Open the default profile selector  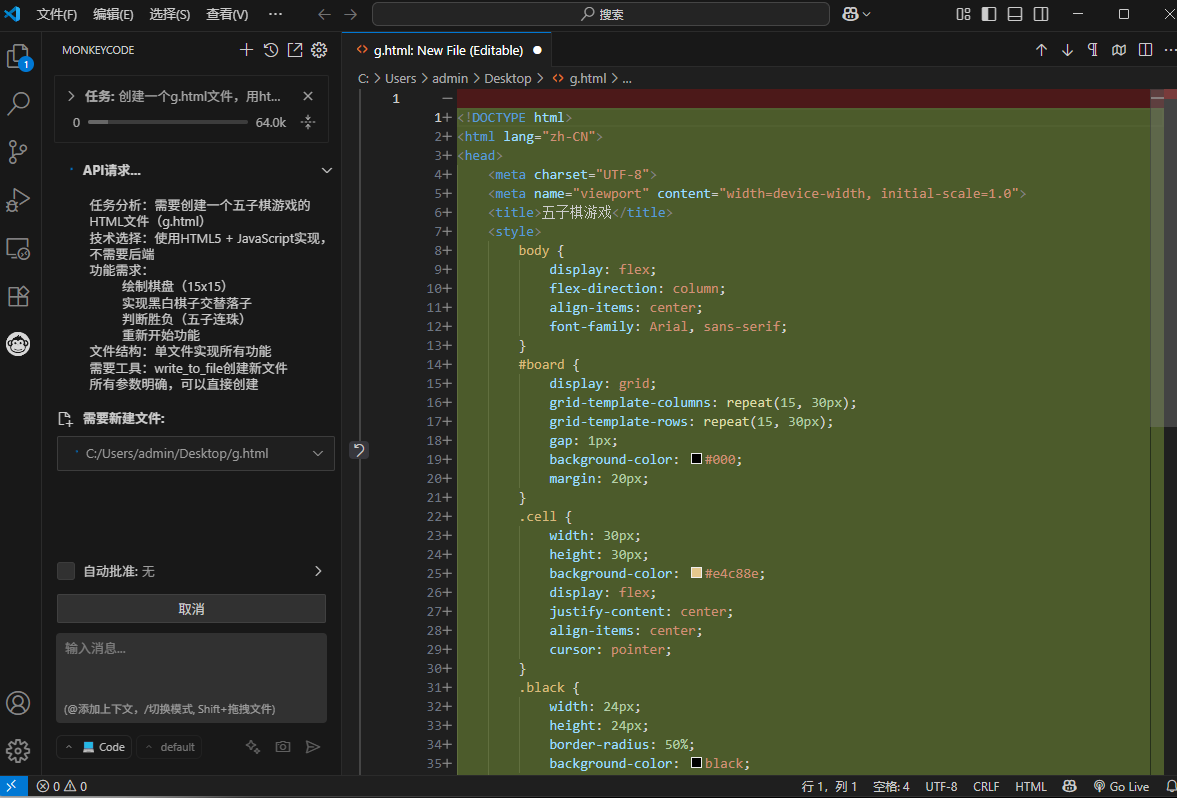(170, 747)
